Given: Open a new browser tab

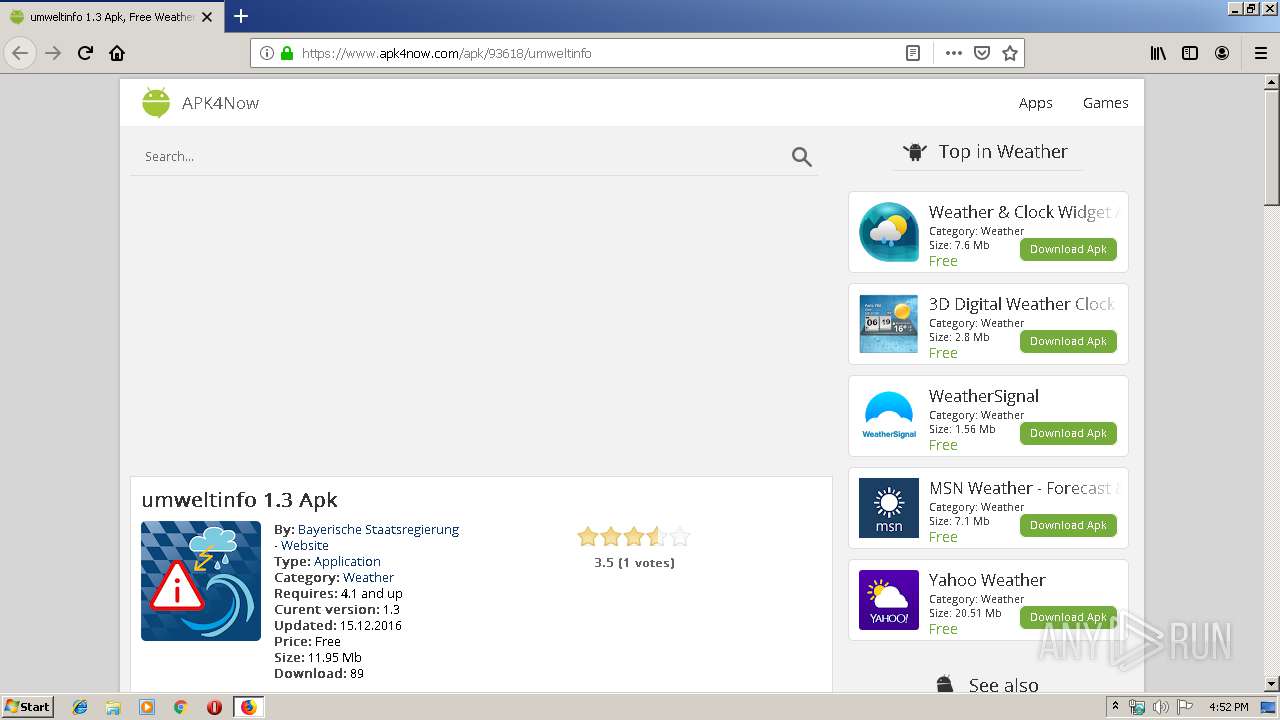Looking at the screenshot, I should coord(241,16).
